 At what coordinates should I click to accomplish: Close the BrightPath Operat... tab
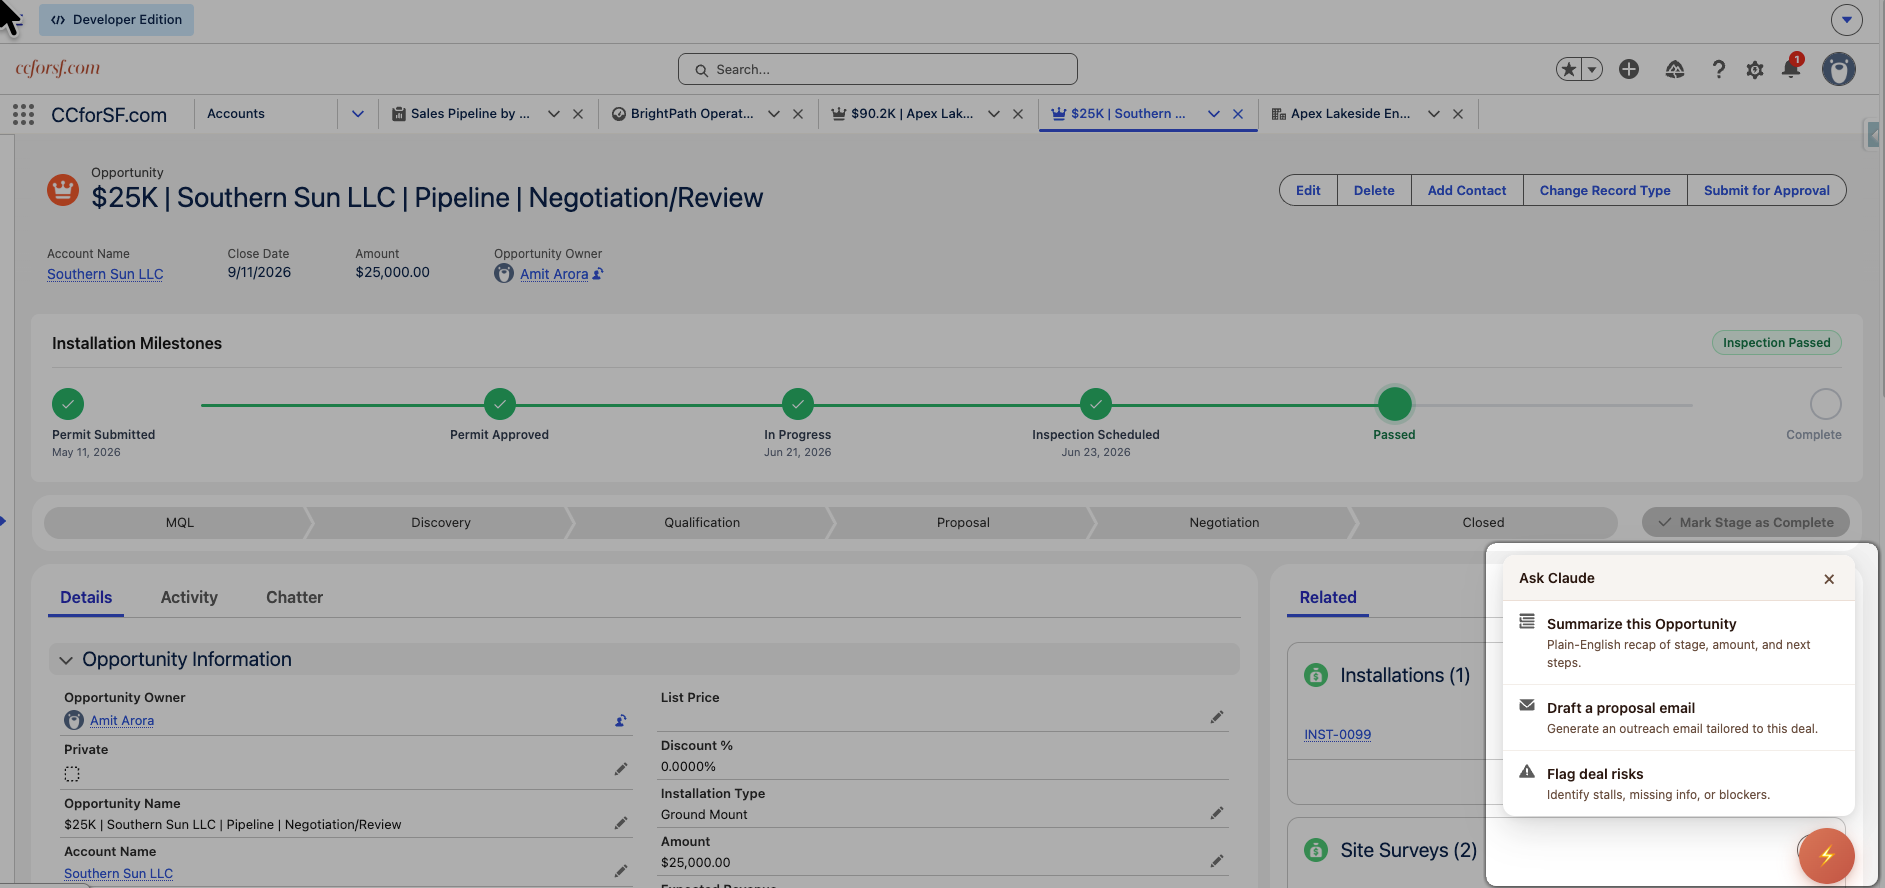pyautogui.click(x=798, y=114)
